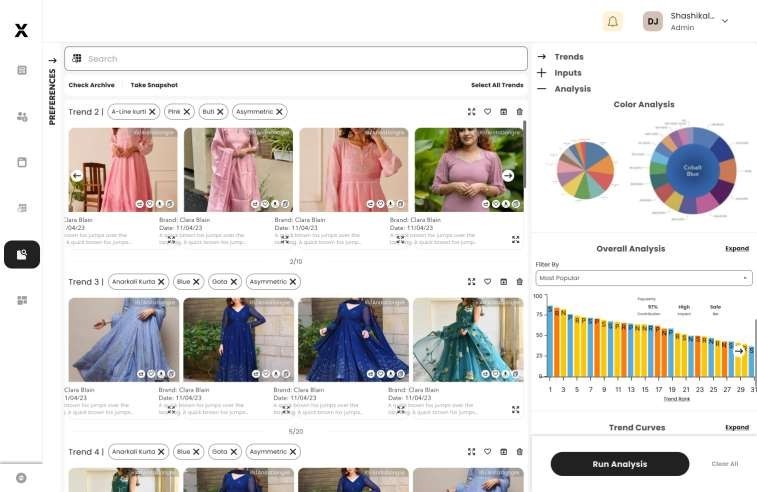
Task: Expand Trend 2 to fullscreen
Action: coord(472,112)
